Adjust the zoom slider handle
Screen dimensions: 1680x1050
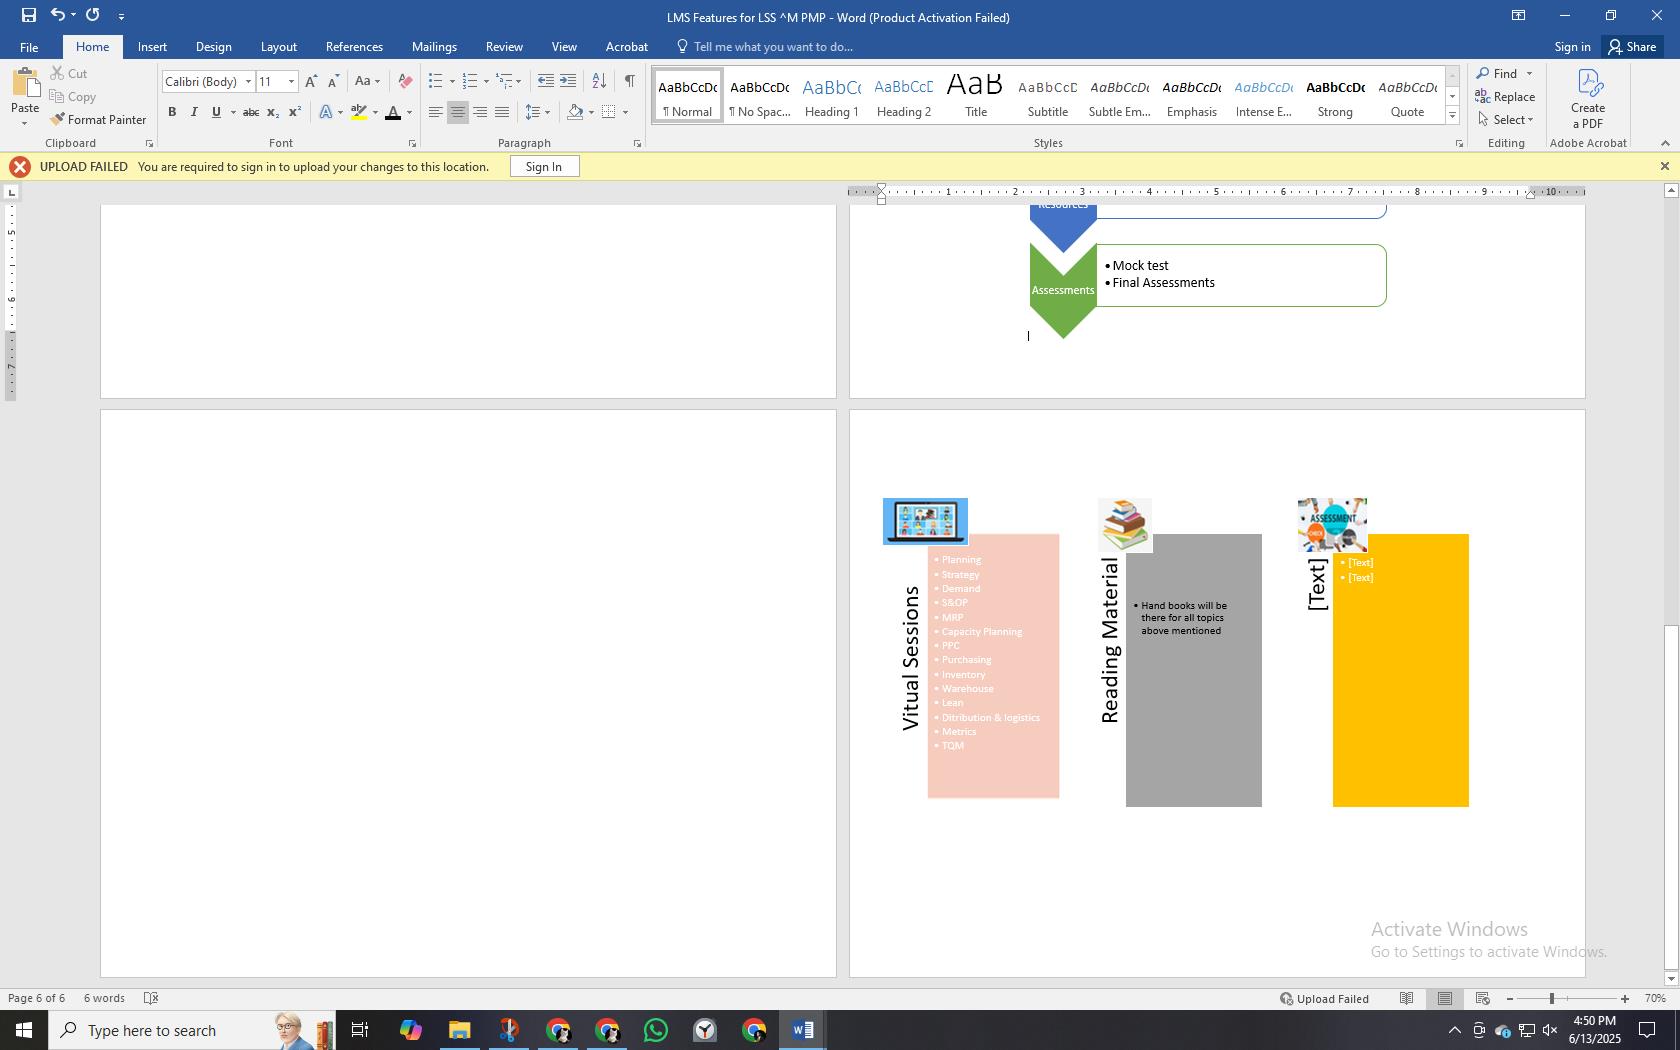(x=1552, y=998)
